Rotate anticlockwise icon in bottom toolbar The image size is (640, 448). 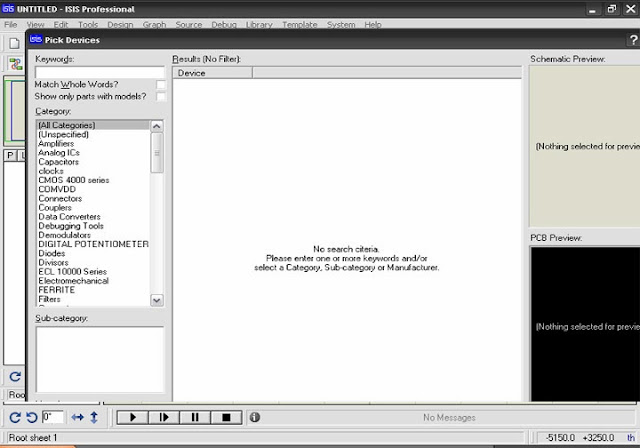(32, 417)
